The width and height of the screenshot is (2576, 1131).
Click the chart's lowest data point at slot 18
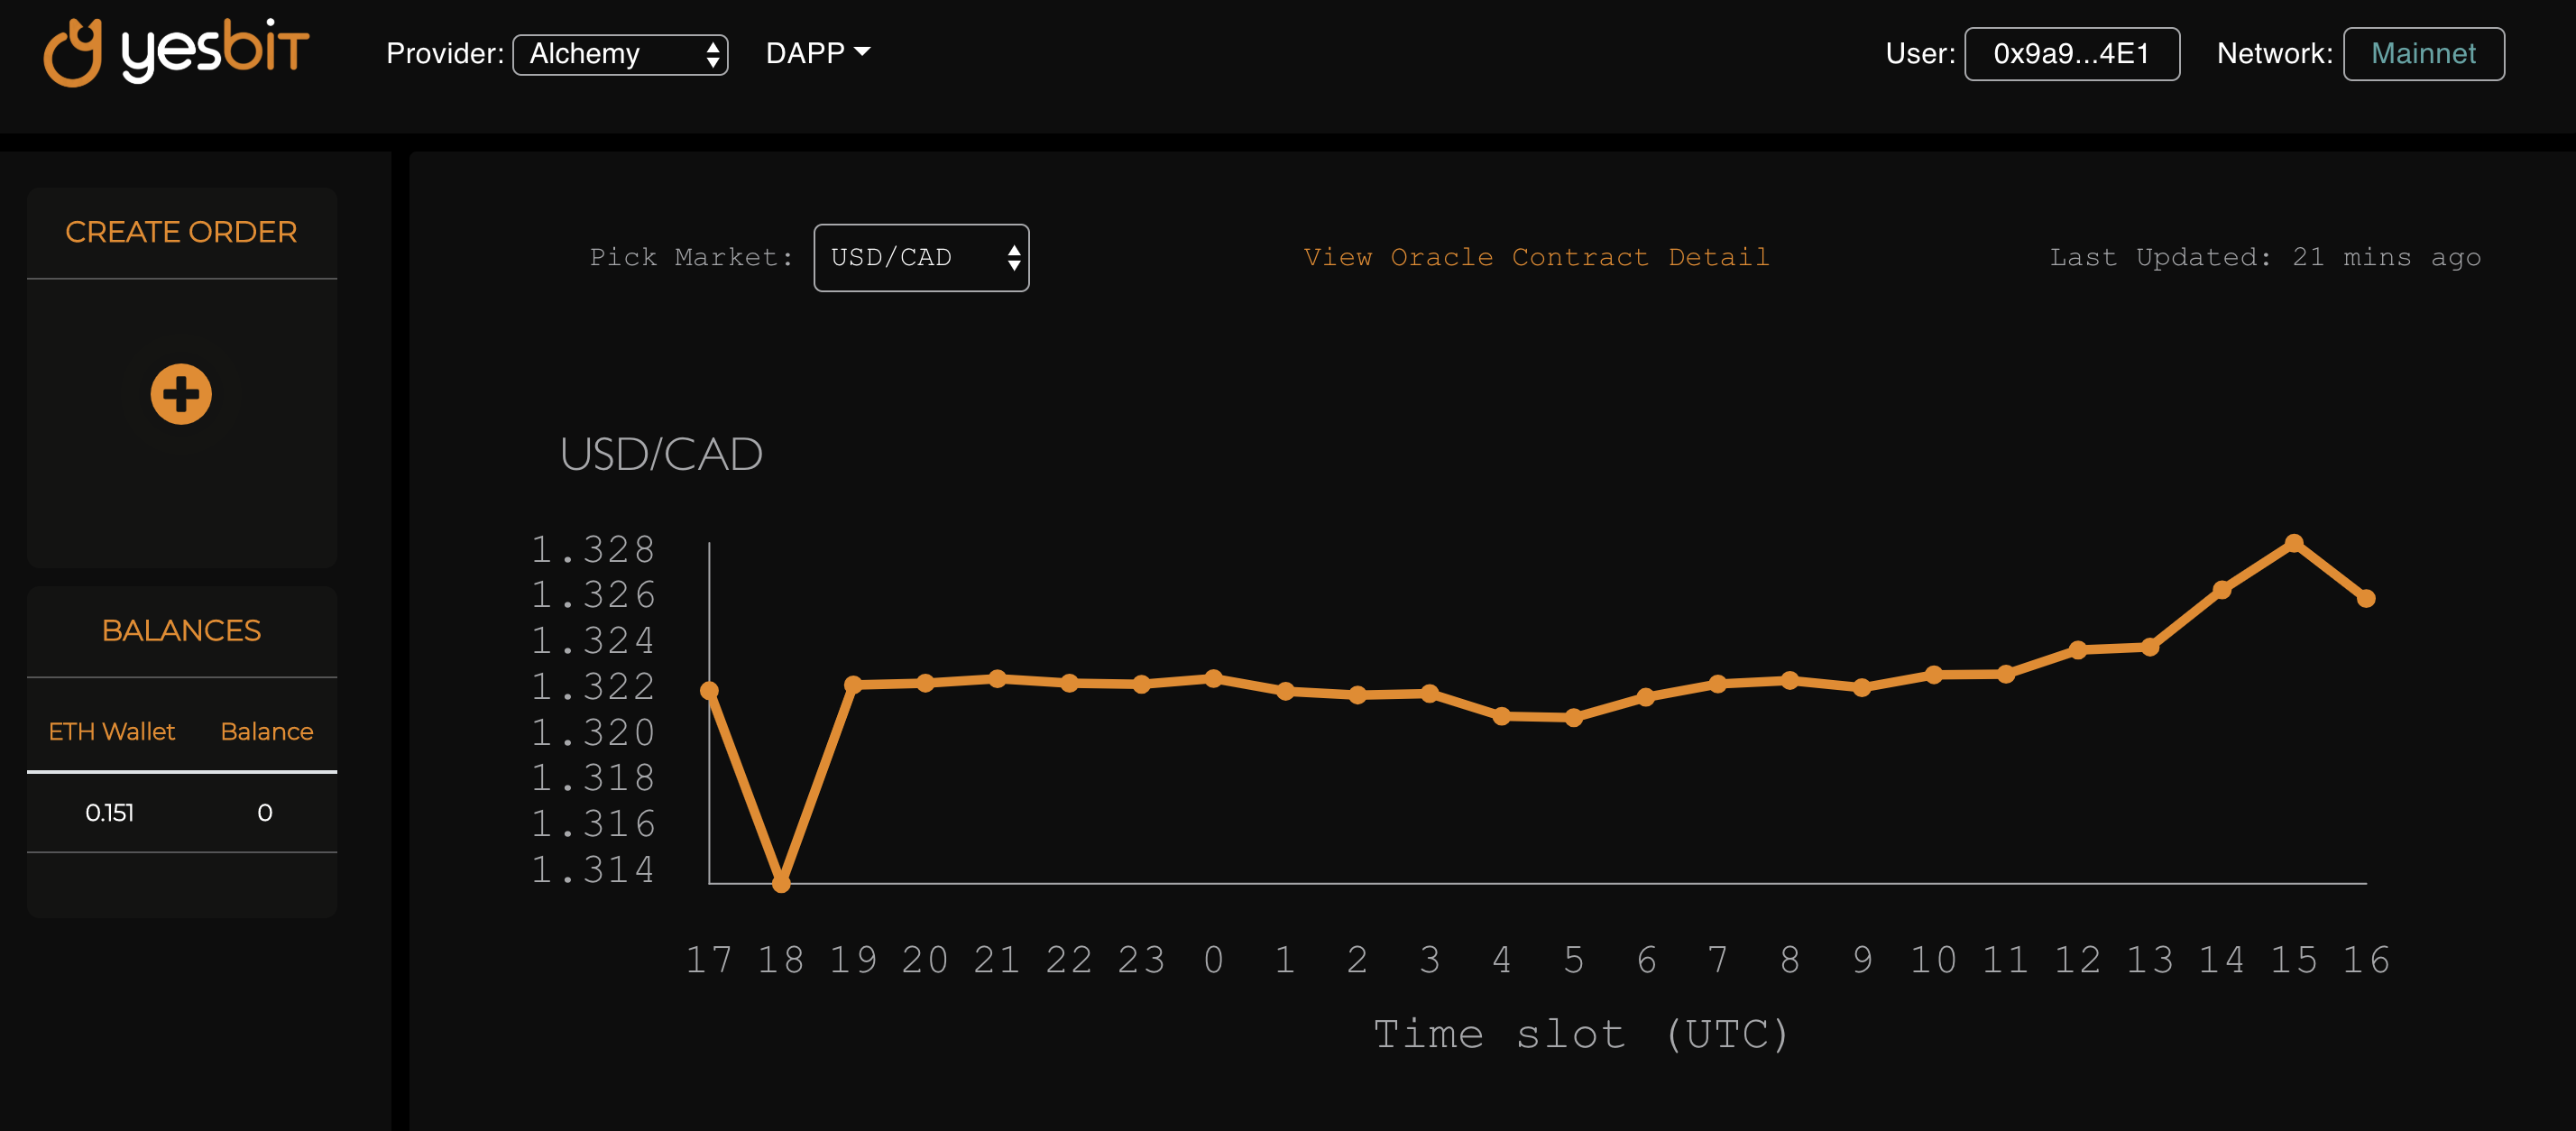pyautogui.click(x=782, y=883)
